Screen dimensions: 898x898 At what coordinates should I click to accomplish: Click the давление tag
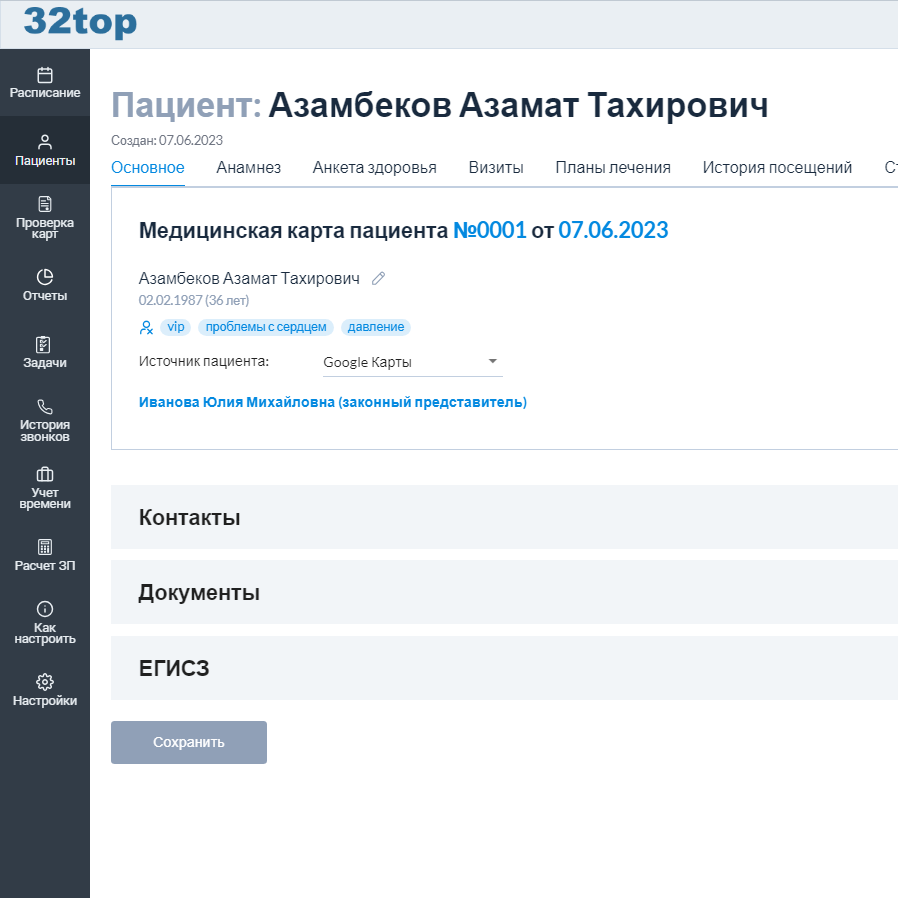[376, 327]
